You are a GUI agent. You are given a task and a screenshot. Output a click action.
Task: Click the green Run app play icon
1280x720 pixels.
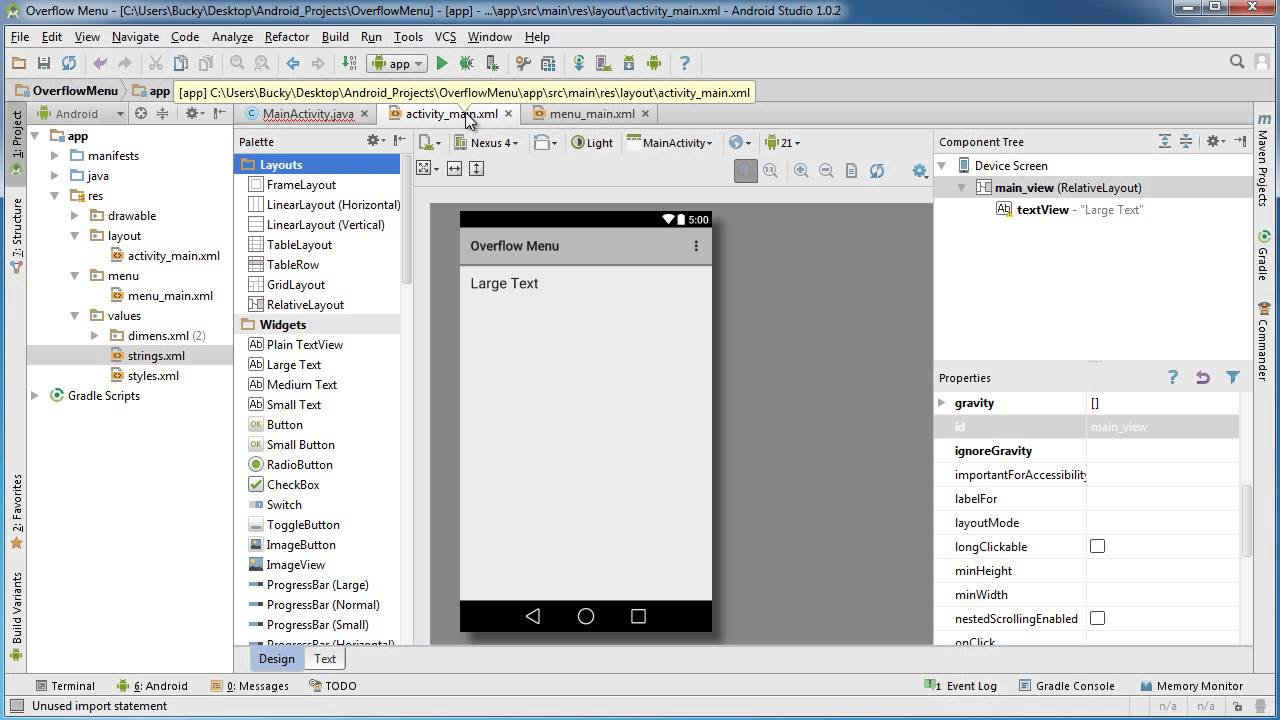pos(441,63)
